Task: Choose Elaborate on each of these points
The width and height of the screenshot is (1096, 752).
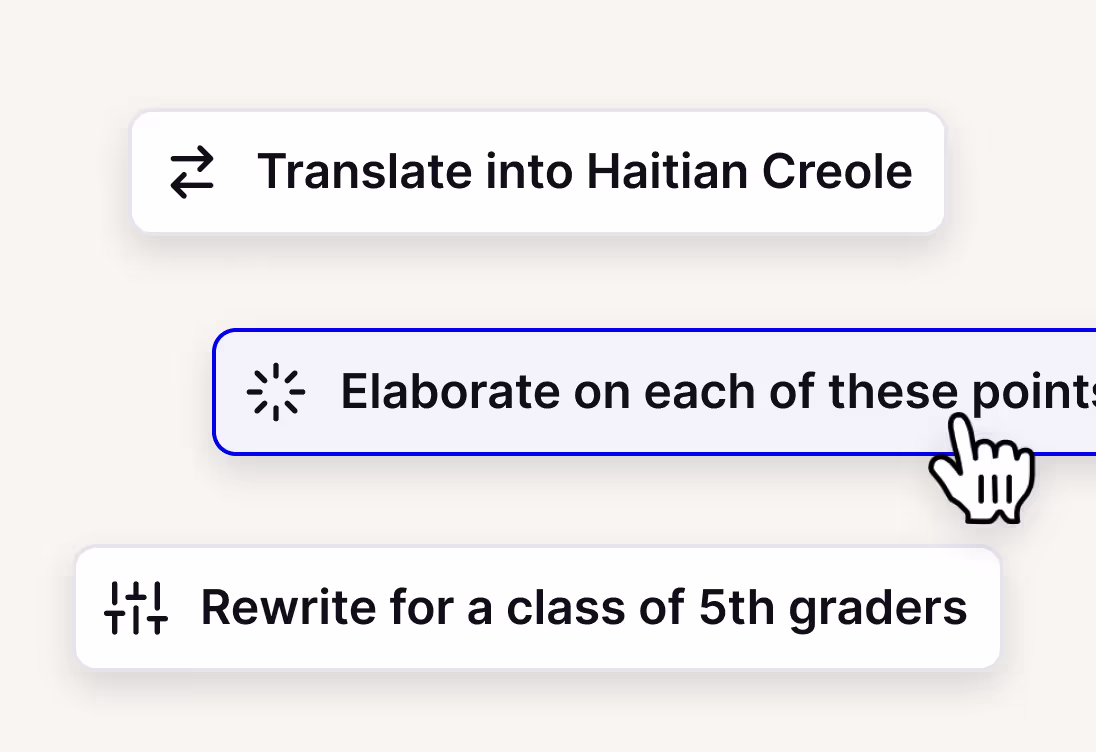Action: (654, 392)
